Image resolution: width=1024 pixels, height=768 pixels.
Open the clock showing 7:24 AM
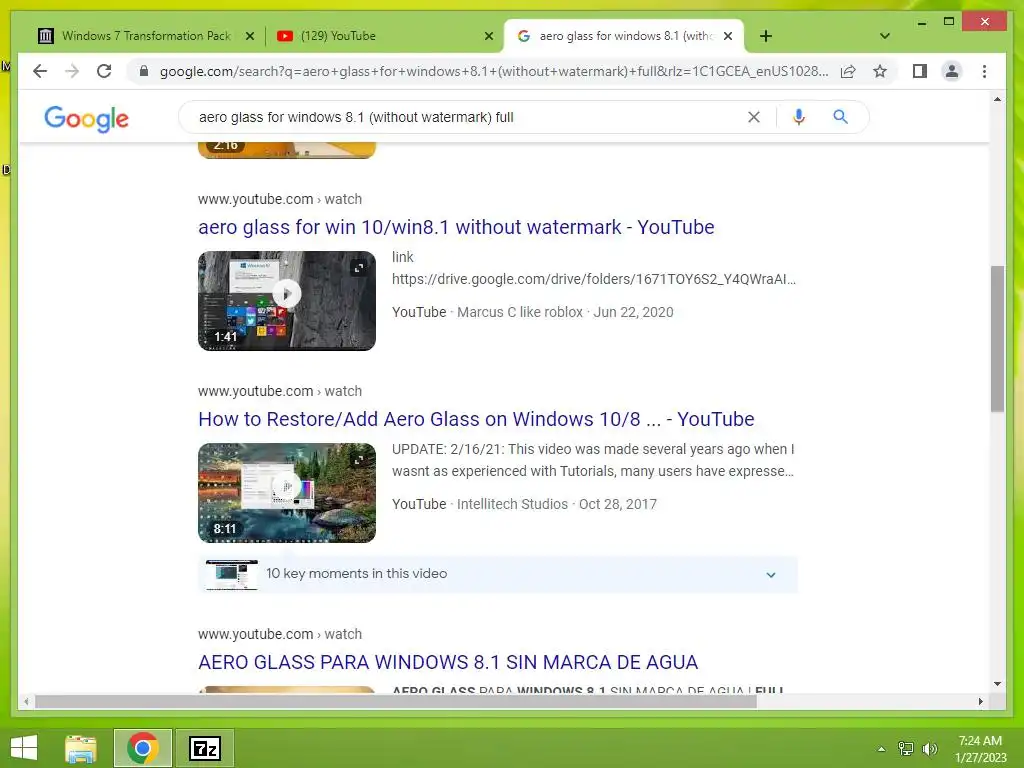(980, 749)
